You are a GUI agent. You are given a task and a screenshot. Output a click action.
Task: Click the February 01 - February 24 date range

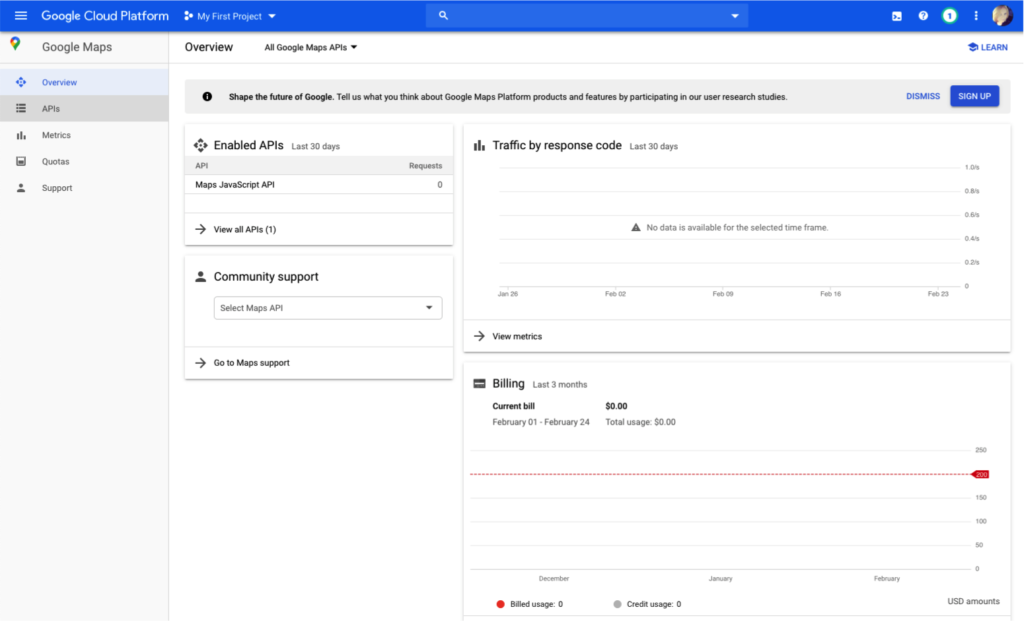[x=541, y=422]
